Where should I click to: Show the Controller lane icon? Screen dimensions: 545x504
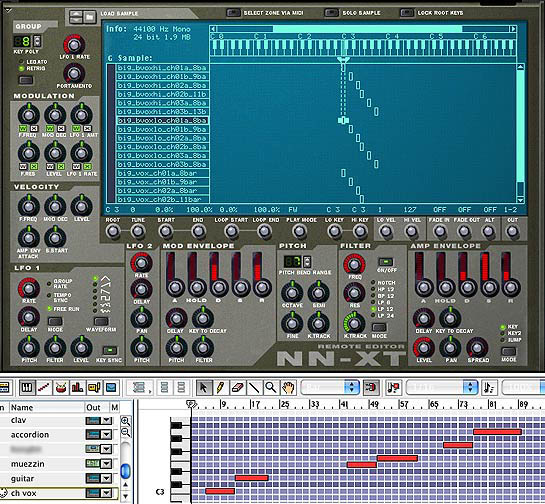pyautogui.click(x=111, y=387)
